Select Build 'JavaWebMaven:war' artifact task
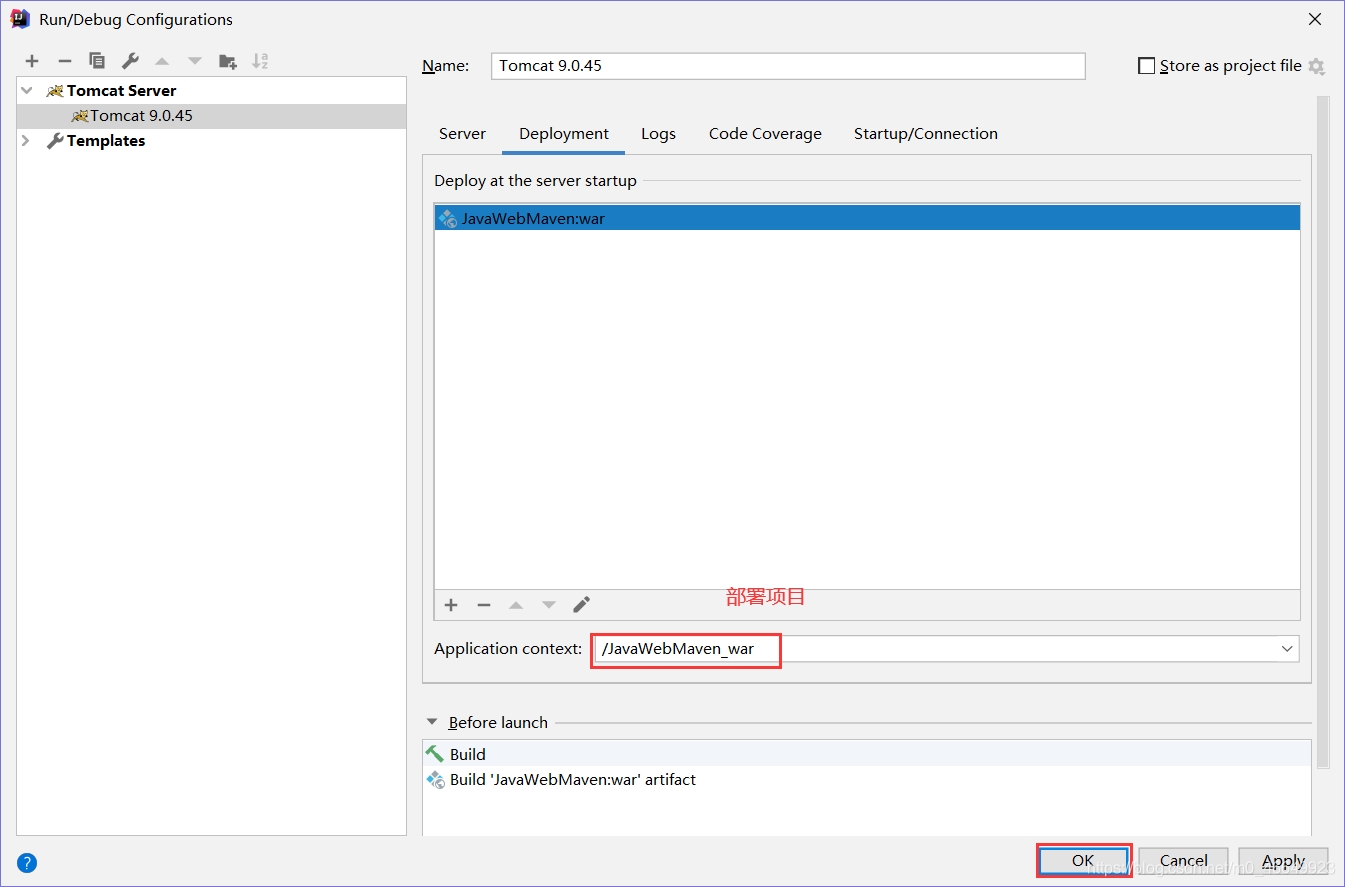 (867, 779)
